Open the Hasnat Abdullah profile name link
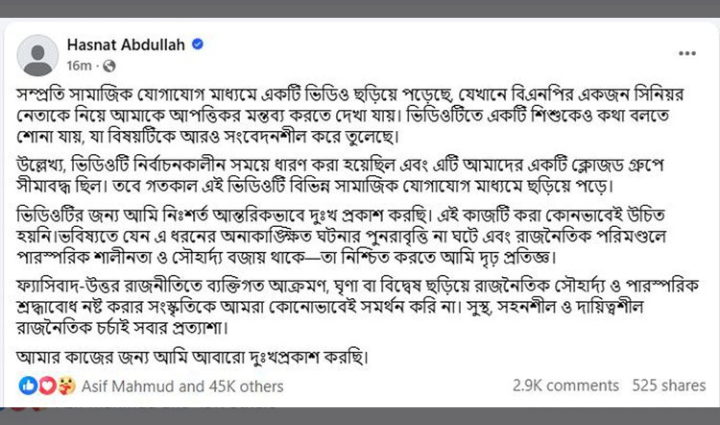 [x=124, y=45]
